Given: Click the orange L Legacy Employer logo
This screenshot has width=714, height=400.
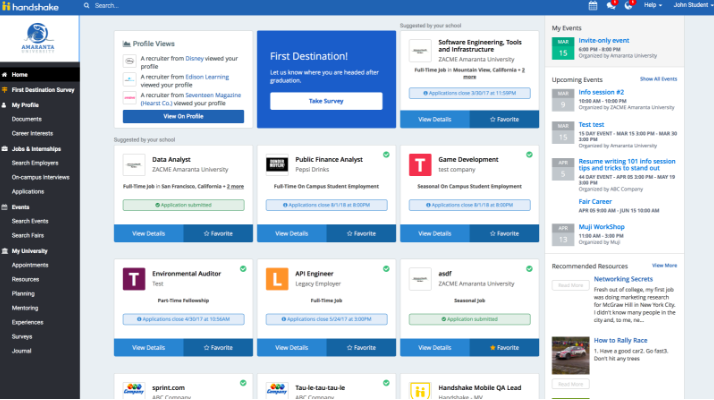Looking at the screenshot, I should 277,279.
